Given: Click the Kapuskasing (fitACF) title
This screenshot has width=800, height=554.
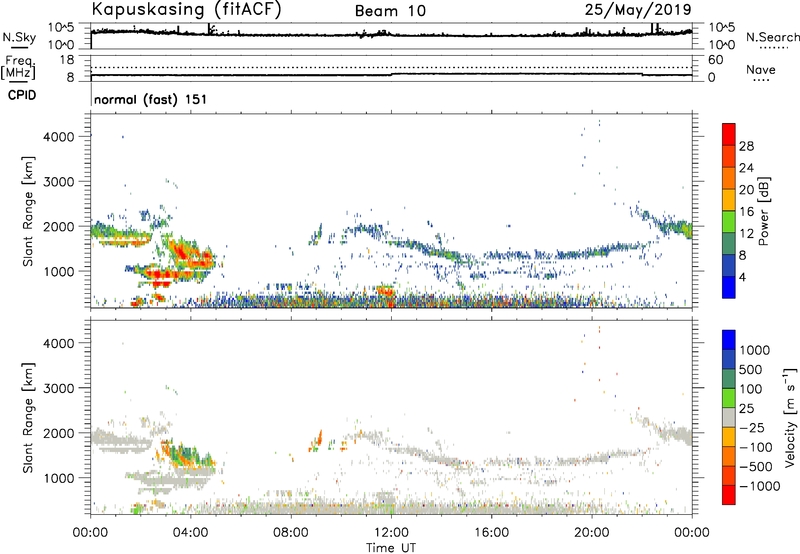Looking at the screenshot, I should (x=186, y=9).
